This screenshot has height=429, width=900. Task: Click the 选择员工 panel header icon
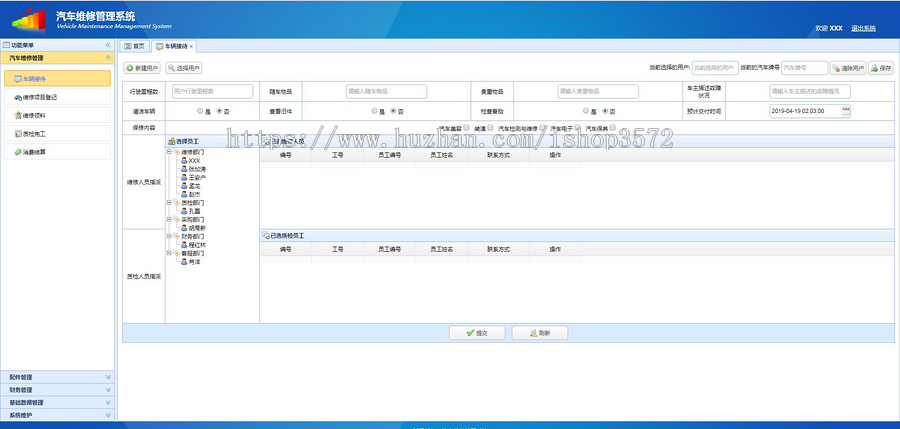[171, 141]
